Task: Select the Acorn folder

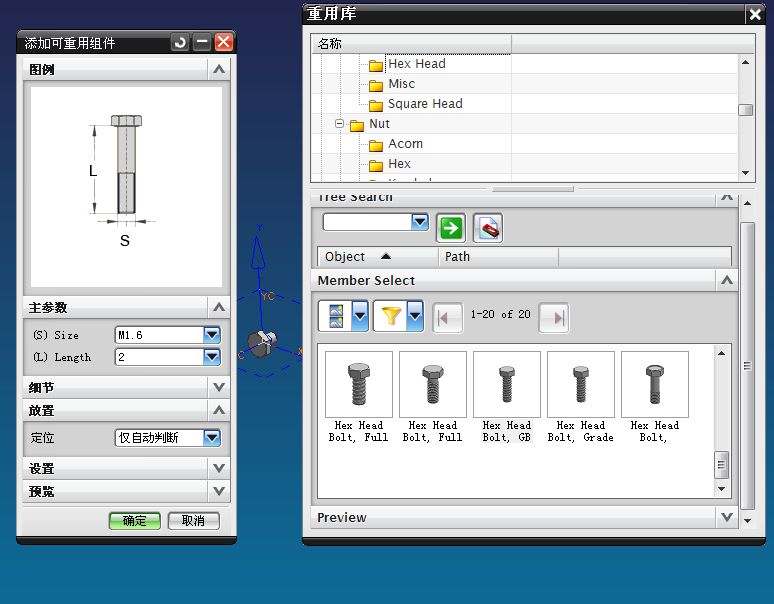Action: [x=405, y=144]
